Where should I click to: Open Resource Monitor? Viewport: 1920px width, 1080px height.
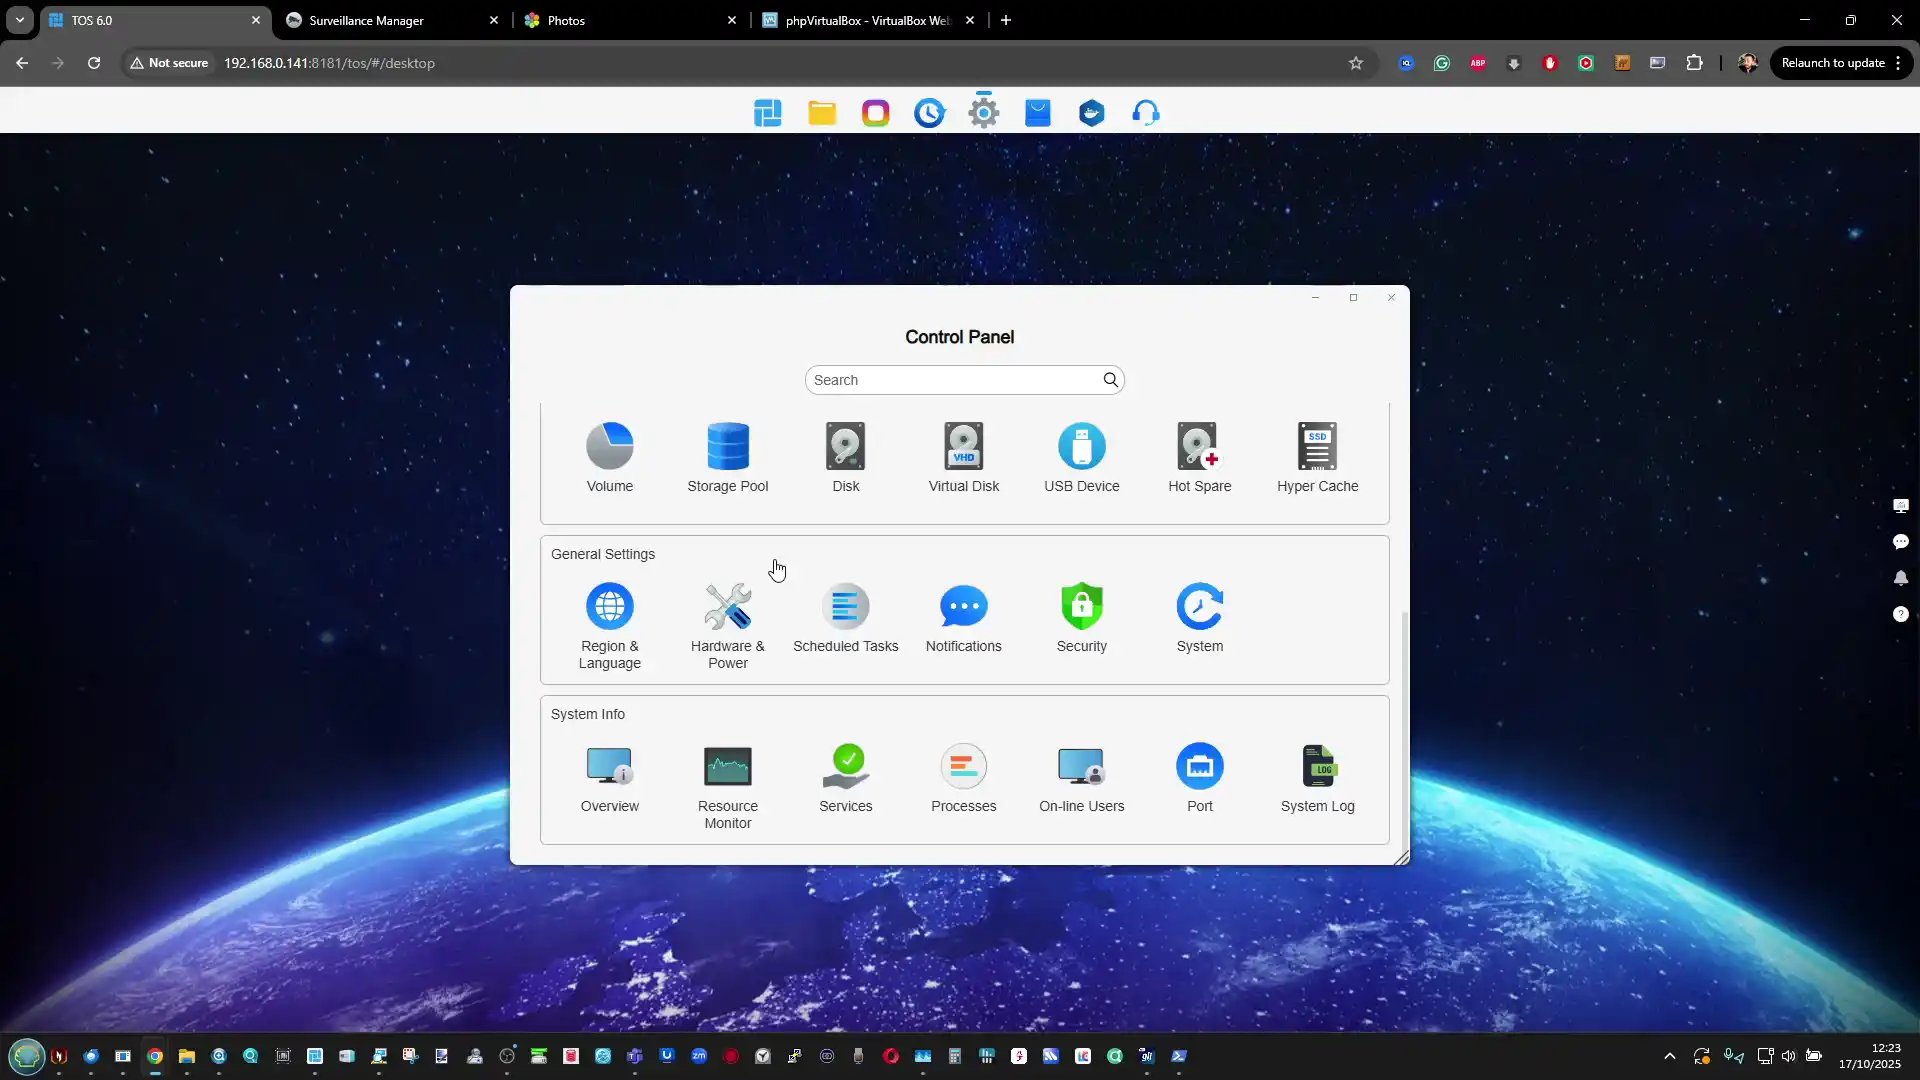point(727,767)
